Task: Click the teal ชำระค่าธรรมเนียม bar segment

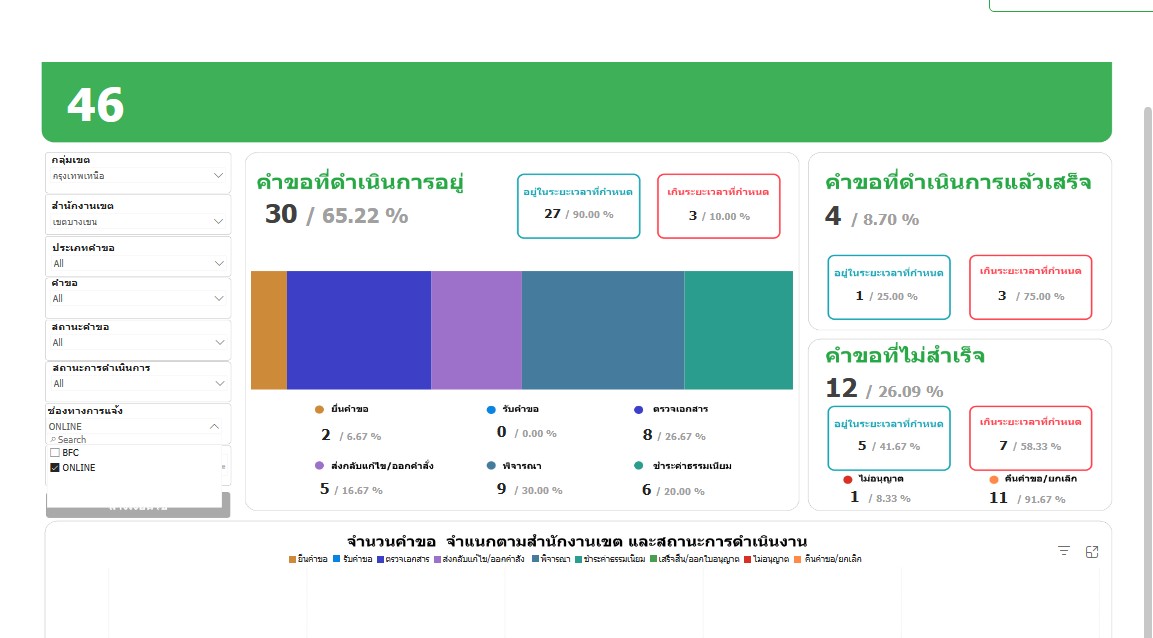Action: click(x=738, y=330)
